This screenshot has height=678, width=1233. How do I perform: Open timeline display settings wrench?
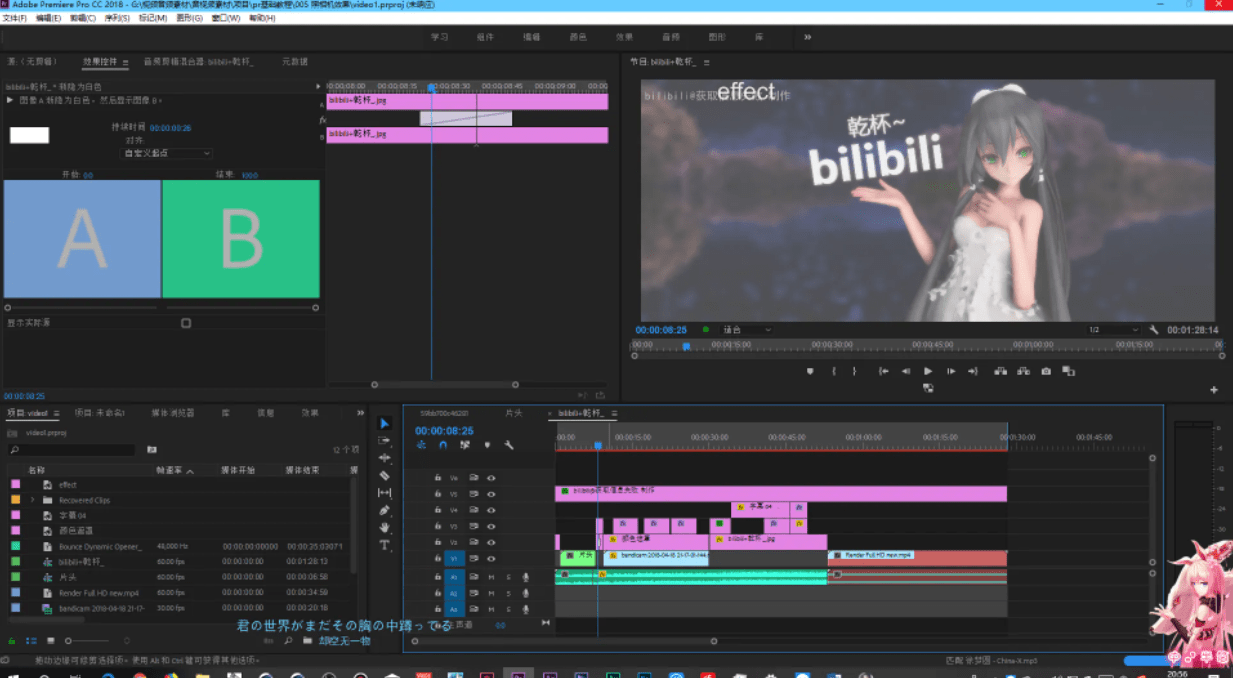pos(509,445)
